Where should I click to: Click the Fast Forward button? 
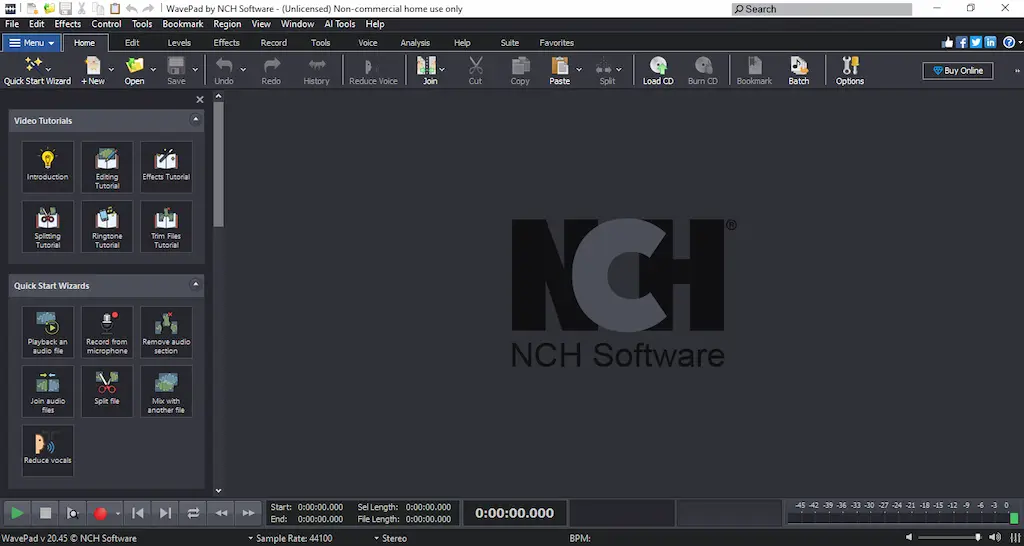point(249,513)
